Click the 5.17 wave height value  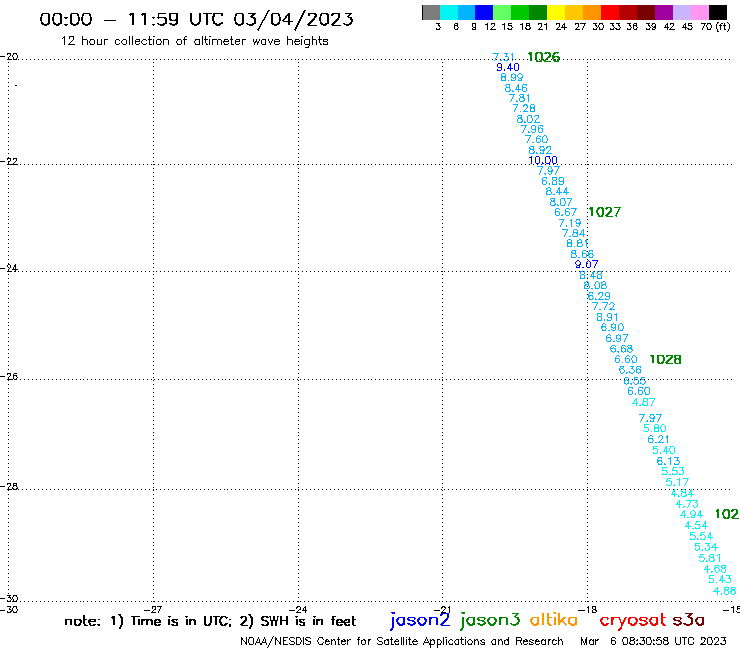click(x=677, y=482)
